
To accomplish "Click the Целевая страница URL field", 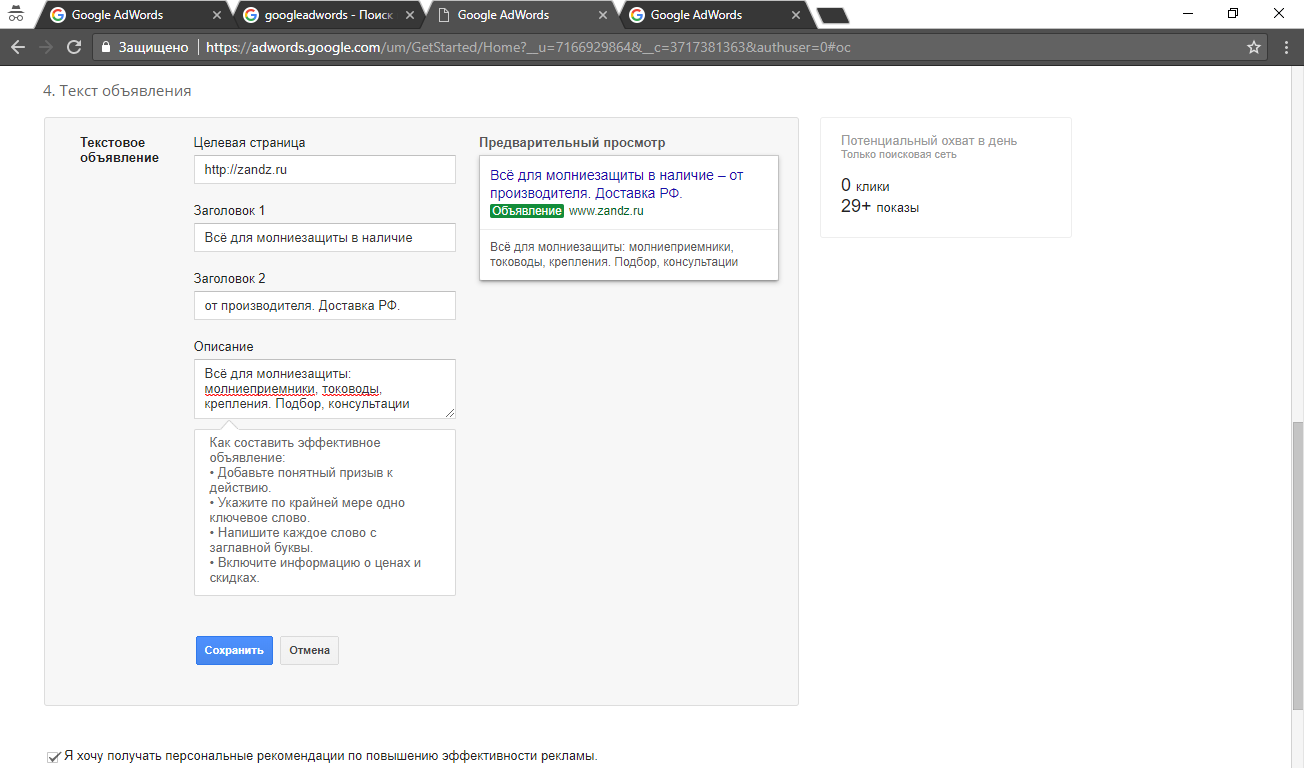I will point(324,170).
